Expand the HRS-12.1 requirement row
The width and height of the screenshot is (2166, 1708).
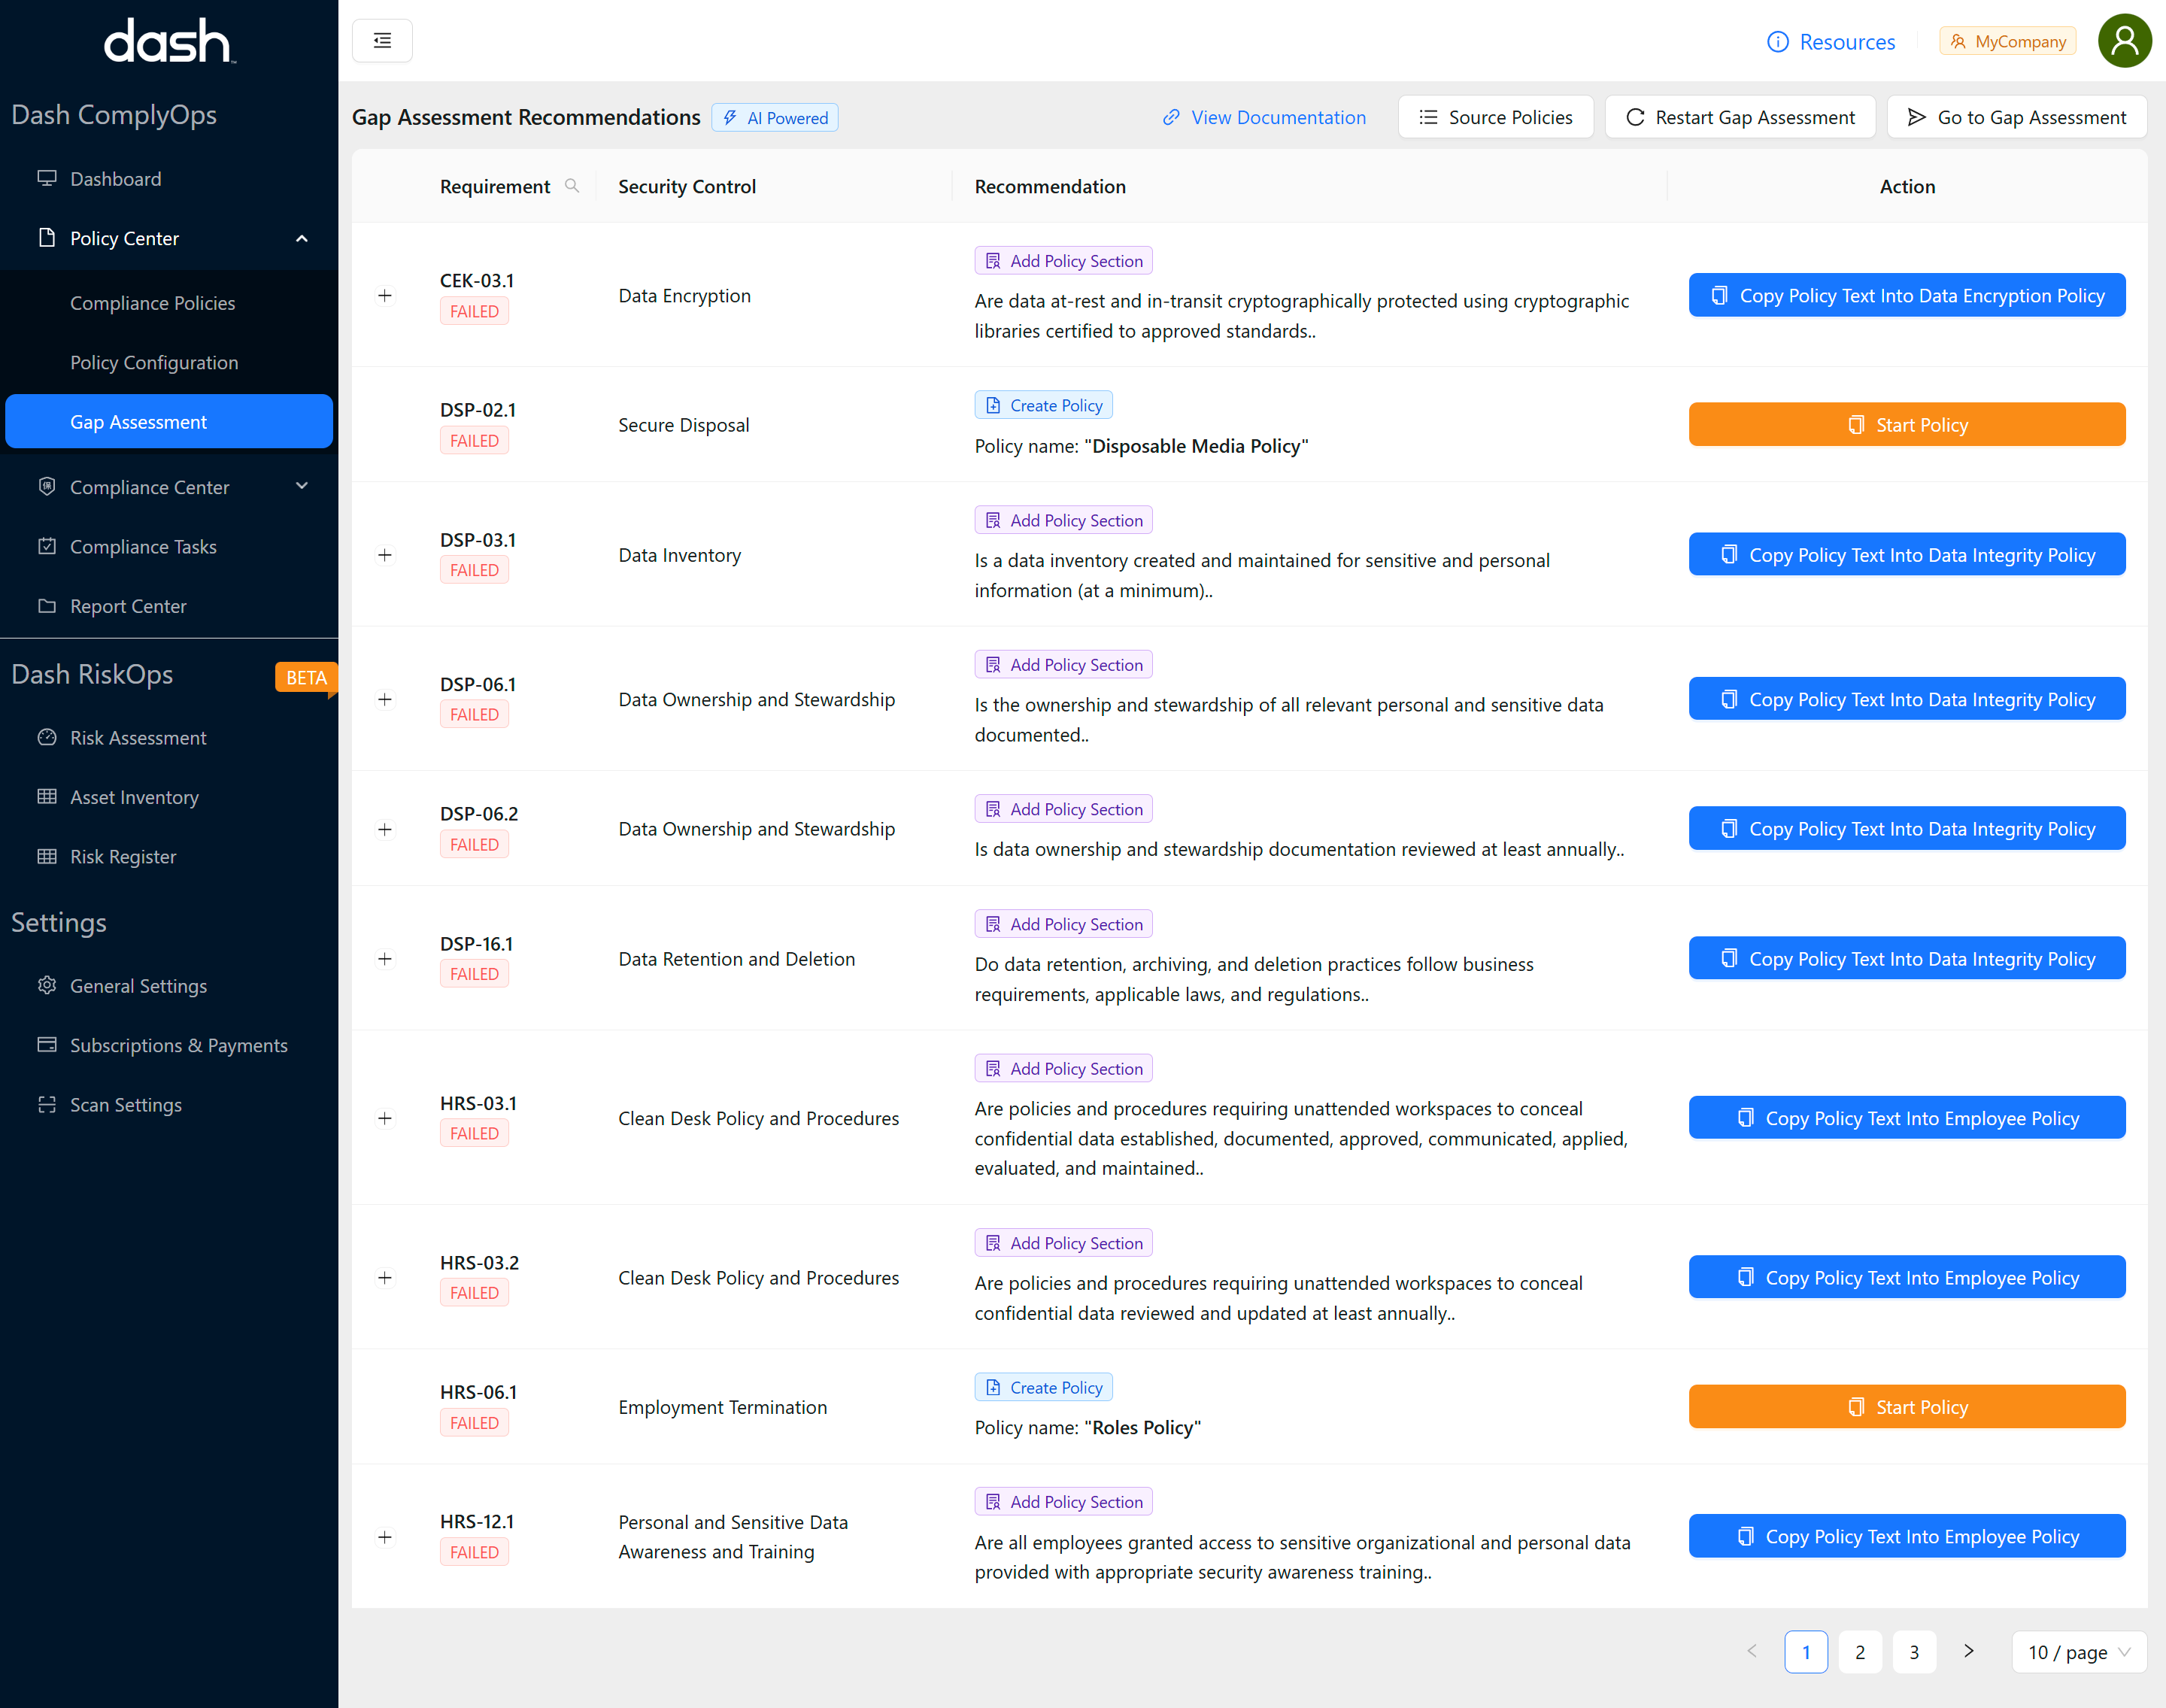click(385, 1537)
